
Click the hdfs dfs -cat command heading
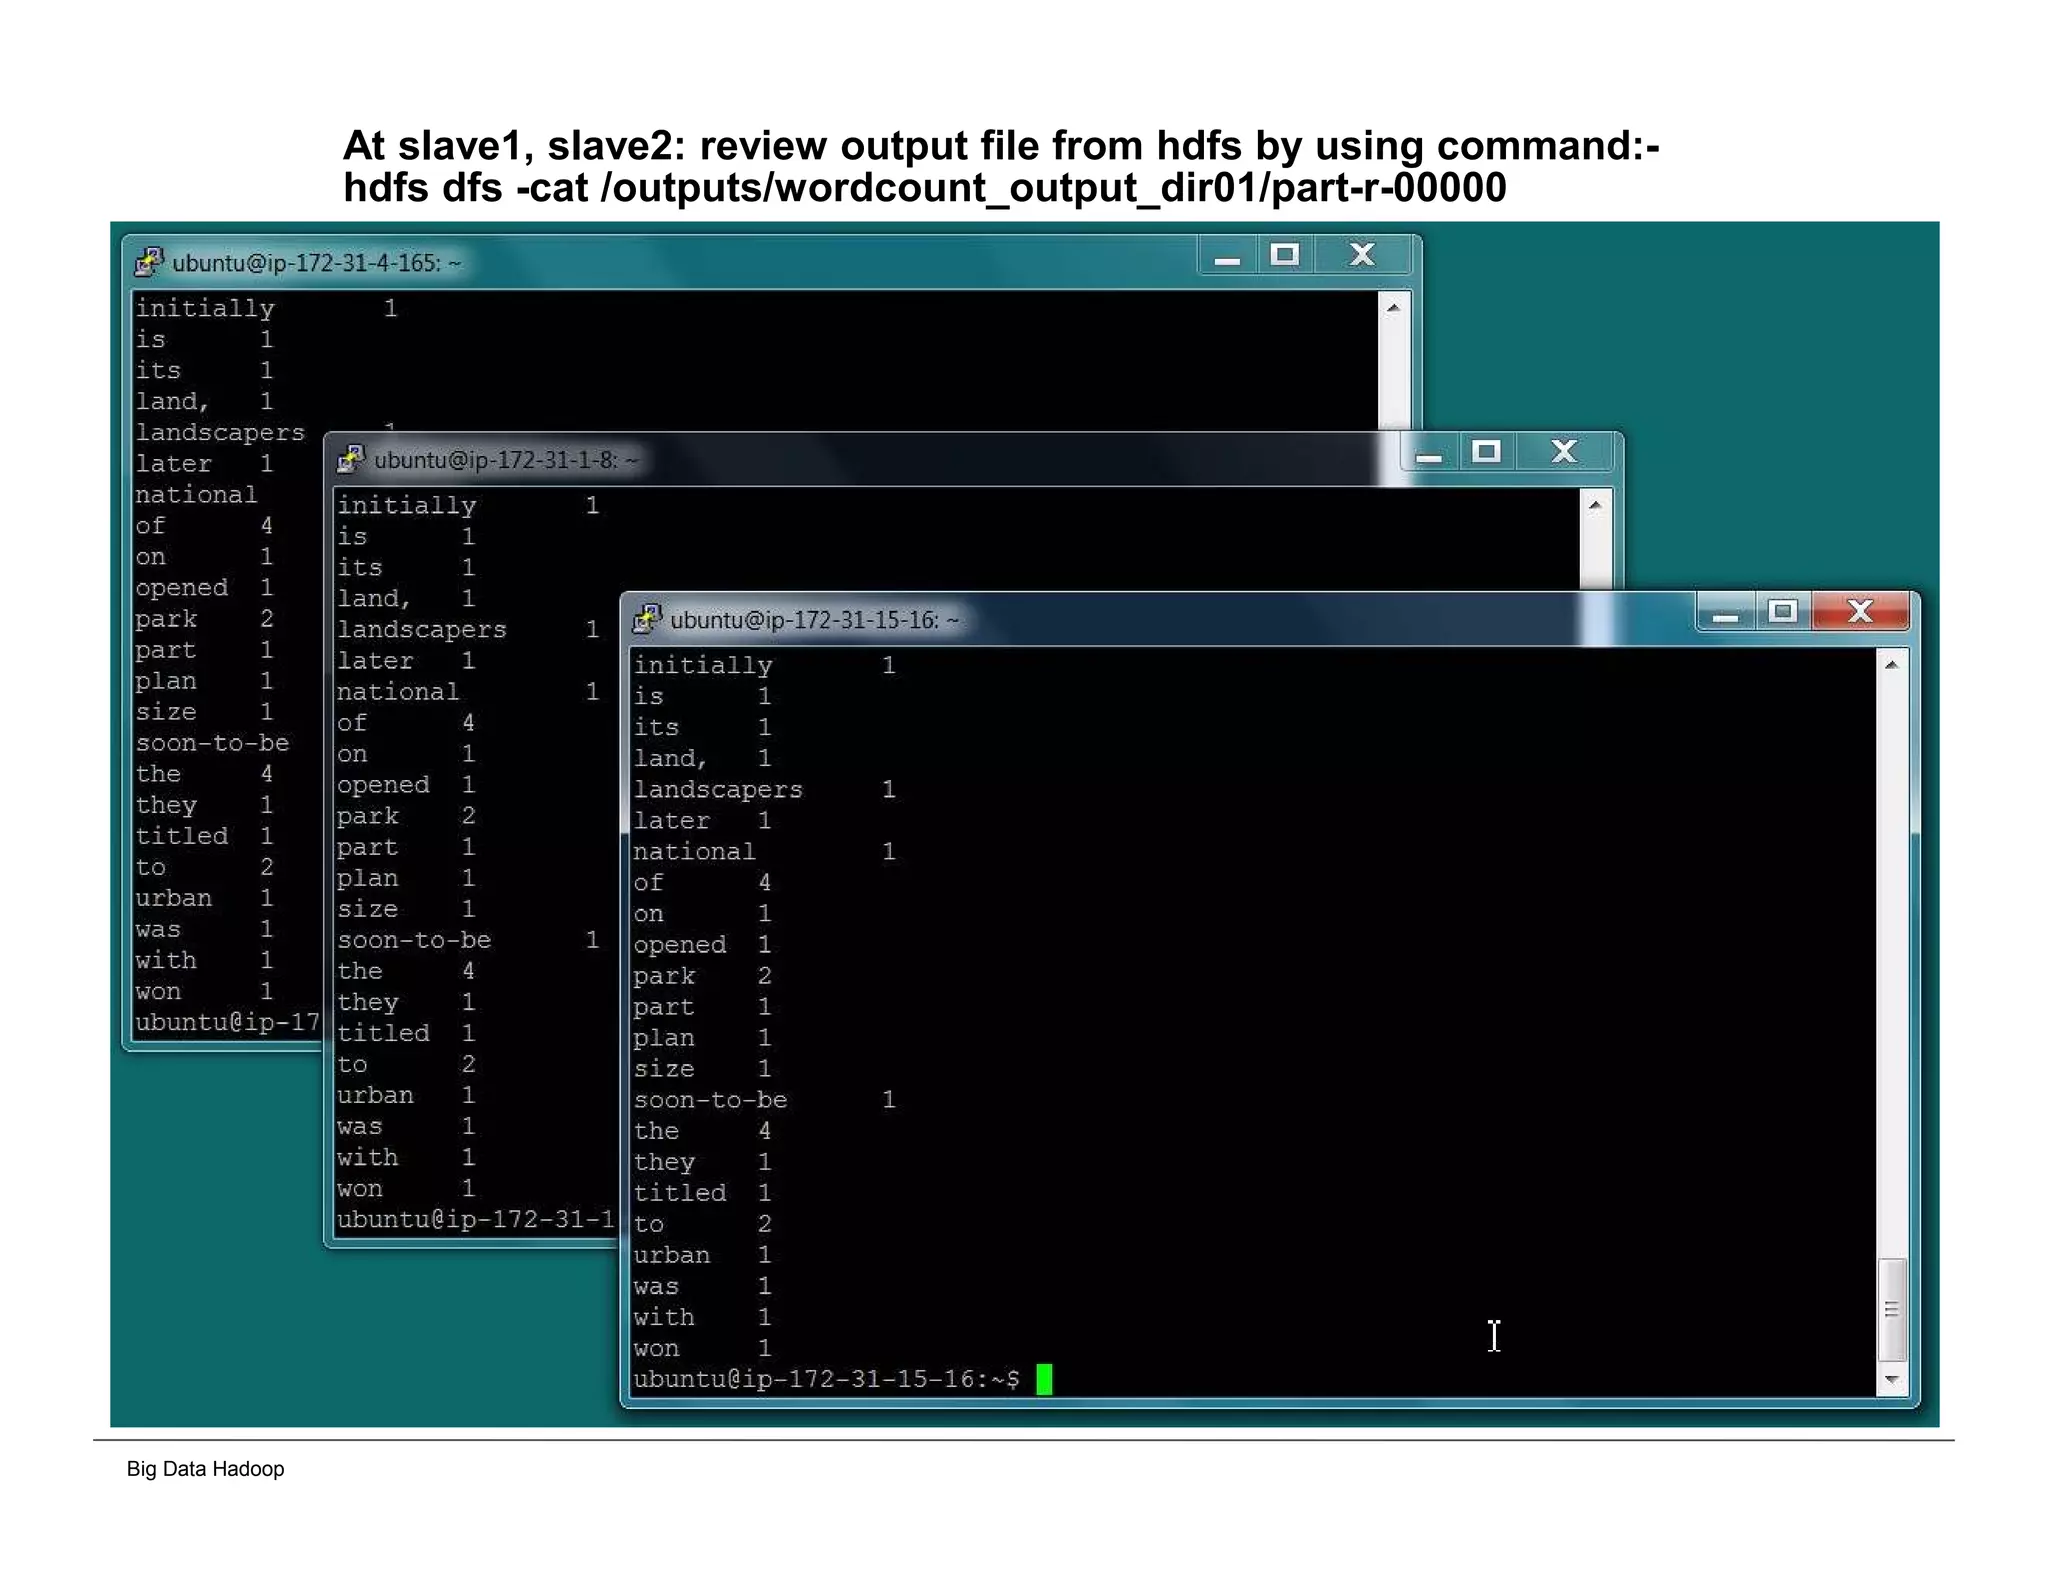pyautogui.click(x=924, y=188)
